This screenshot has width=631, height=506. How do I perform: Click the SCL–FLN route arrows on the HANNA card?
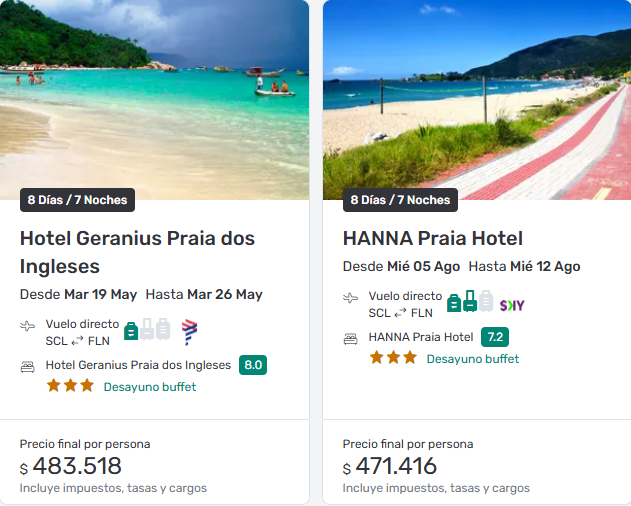(x=400, y=313)
